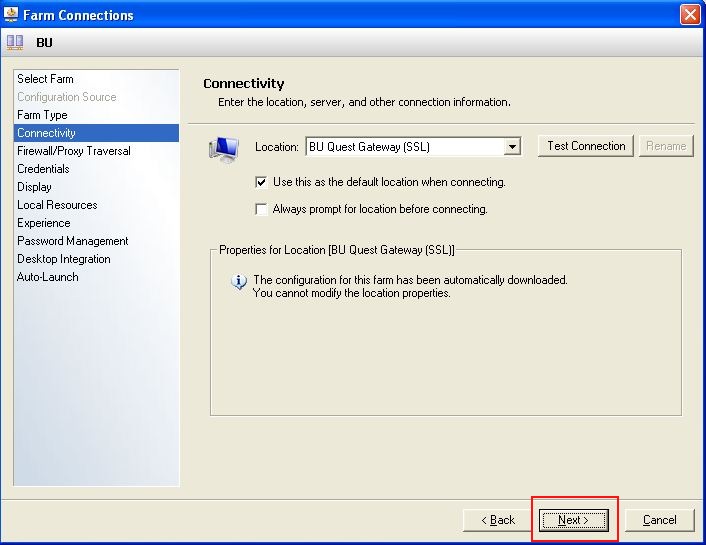Click the information icon in the properties box
706x545 pixels.
coord(239,282)
